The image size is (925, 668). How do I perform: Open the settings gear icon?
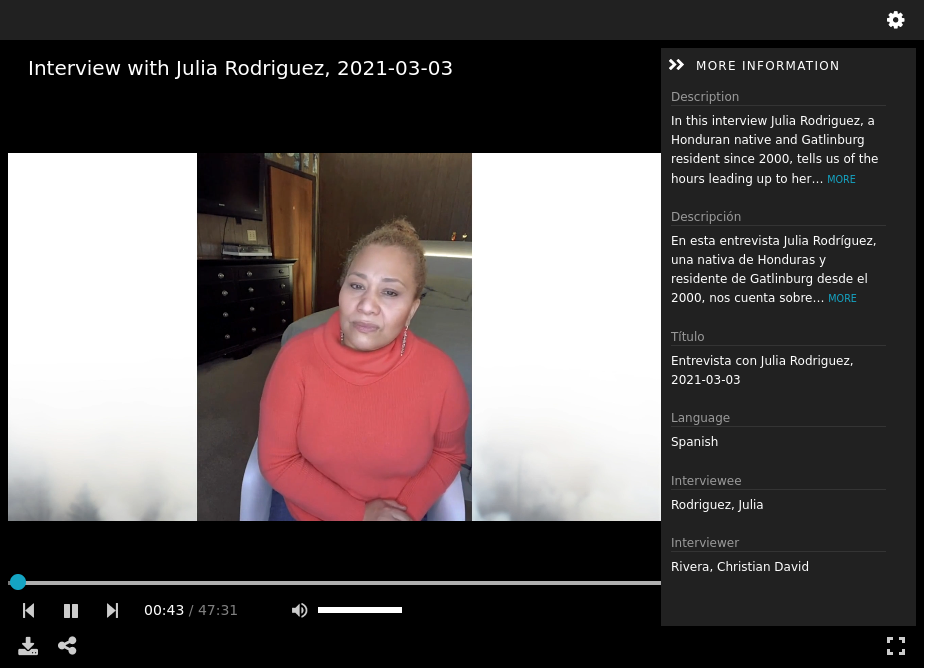895,20
